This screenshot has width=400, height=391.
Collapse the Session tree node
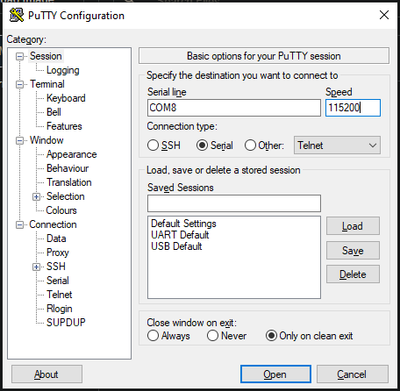point(20,56)
